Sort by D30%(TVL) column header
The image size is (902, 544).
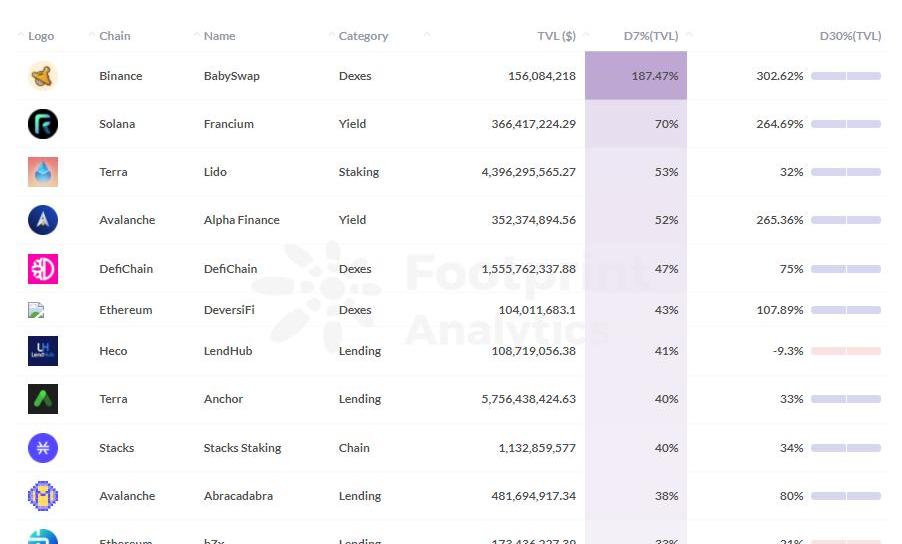[850, 36]
